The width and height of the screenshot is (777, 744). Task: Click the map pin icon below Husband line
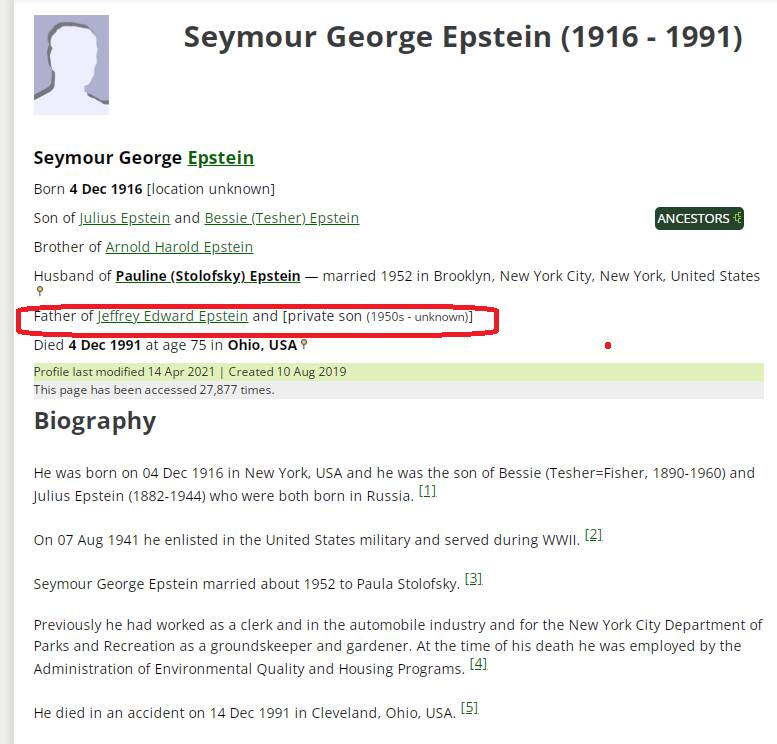pyautogui.click(x=39, y=291)
